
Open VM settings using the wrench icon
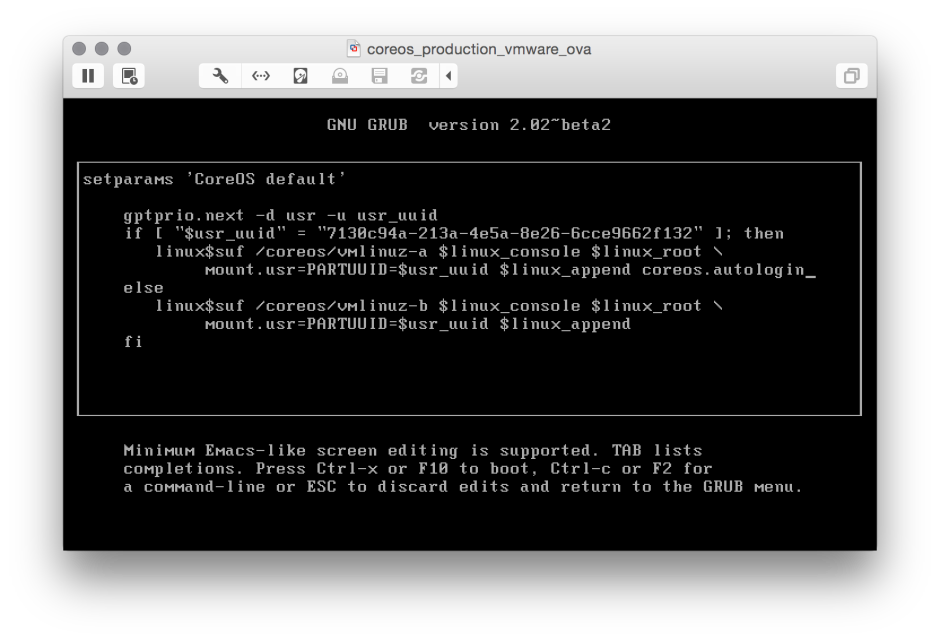[x=219, y=75]
